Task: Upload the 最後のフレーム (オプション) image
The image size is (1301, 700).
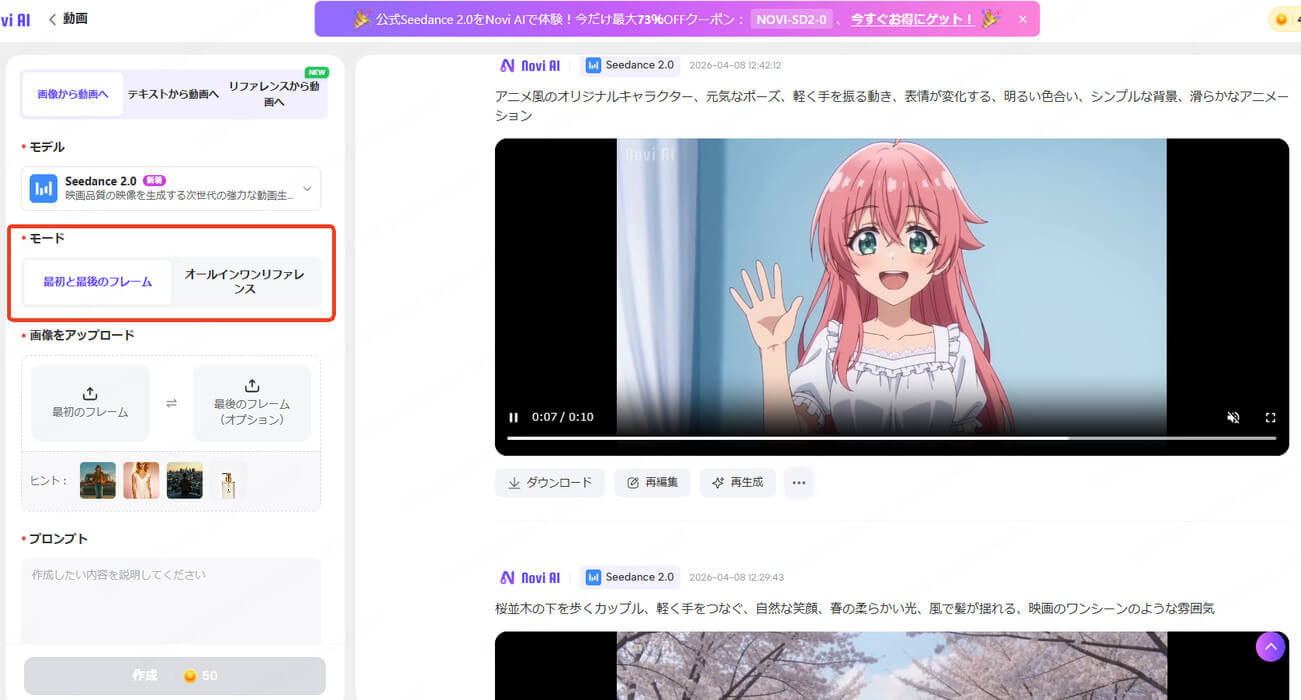Action: coord(252,403)
